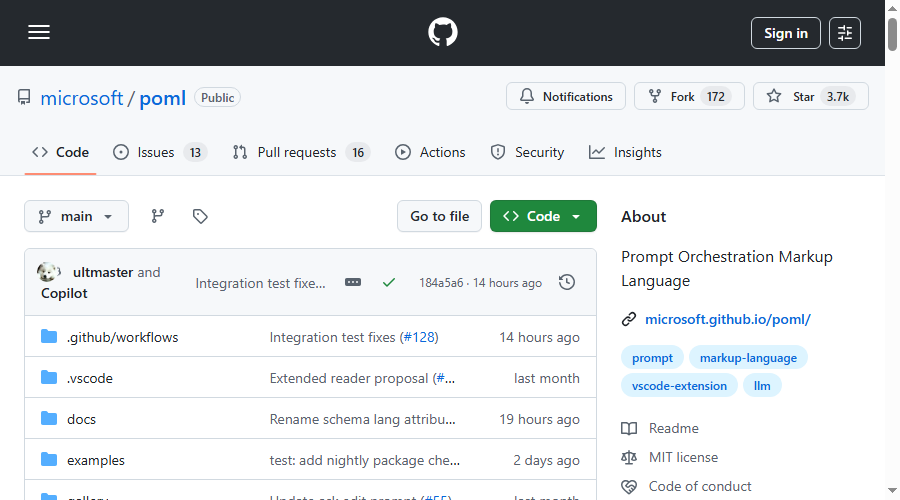Viewport: 900px width, 500px height.
Task: Select the vscode-extension topic tag
Action: [x=679, y=386]
